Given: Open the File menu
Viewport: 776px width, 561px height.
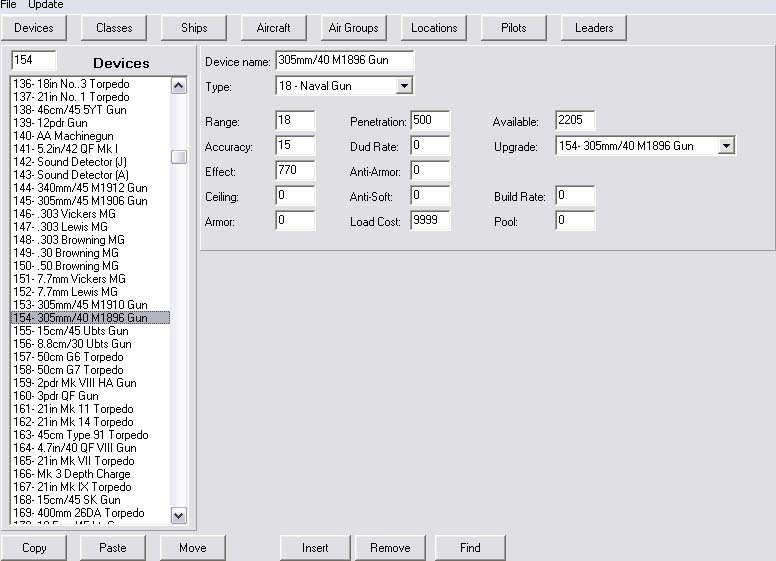Looking at the screenshot, I should (x=8, y=4).
